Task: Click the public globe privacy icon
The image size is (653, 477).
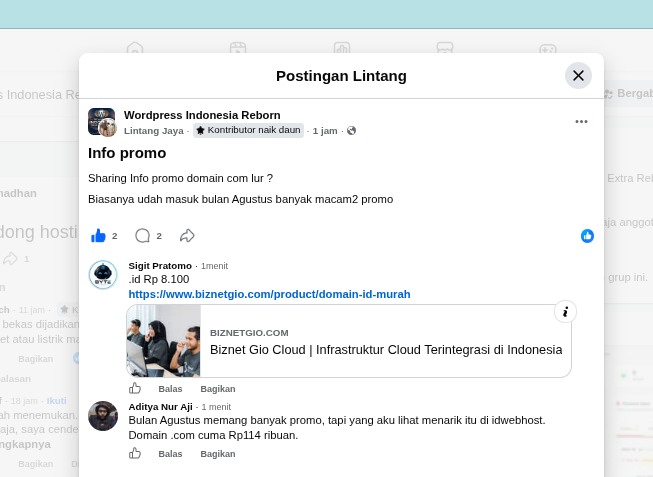Action: (351, 131)
